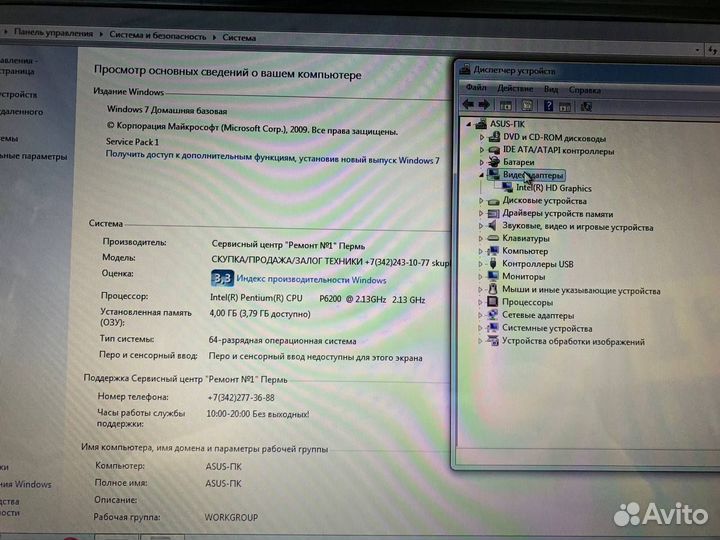
Task: Click the 10:00-20:00 Без выходных! hours text
Action: 258,414
